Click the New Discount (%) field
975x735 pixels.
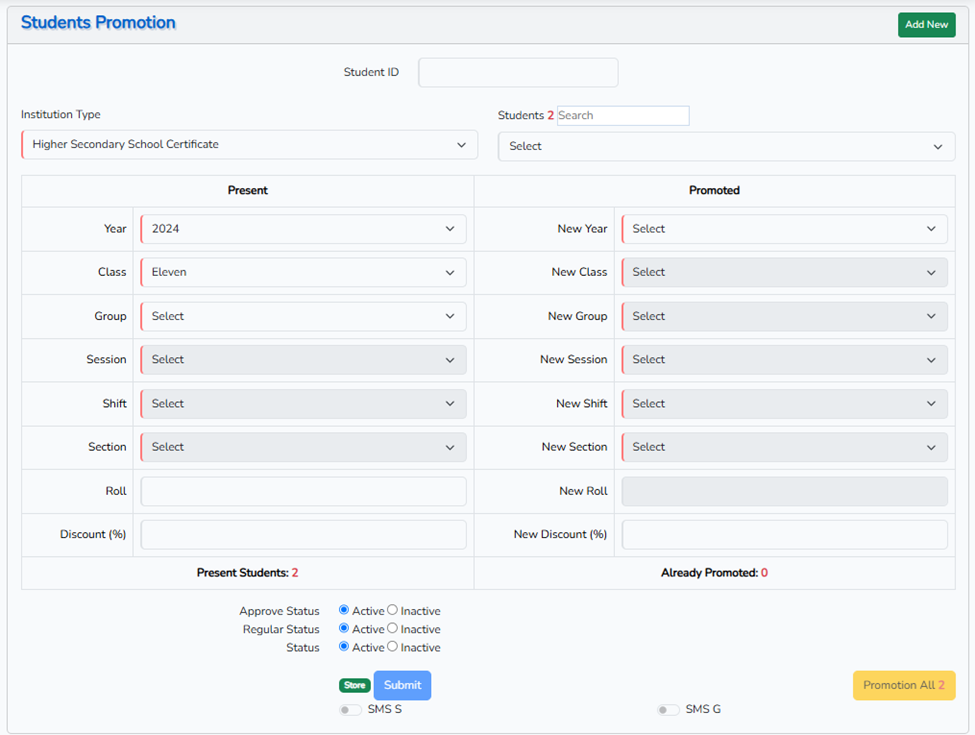[x=784, y=535]
